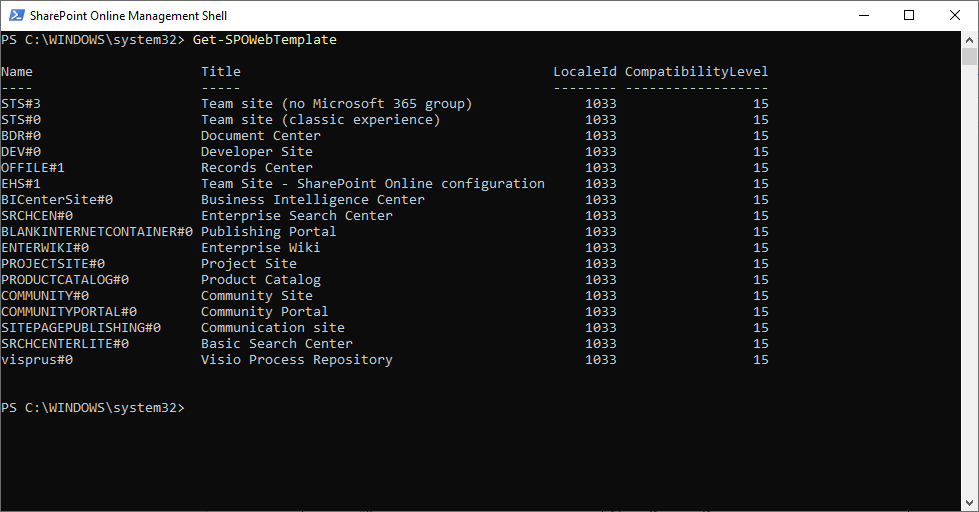Click the 'Enterprise Wiki' title

(260, 248)
